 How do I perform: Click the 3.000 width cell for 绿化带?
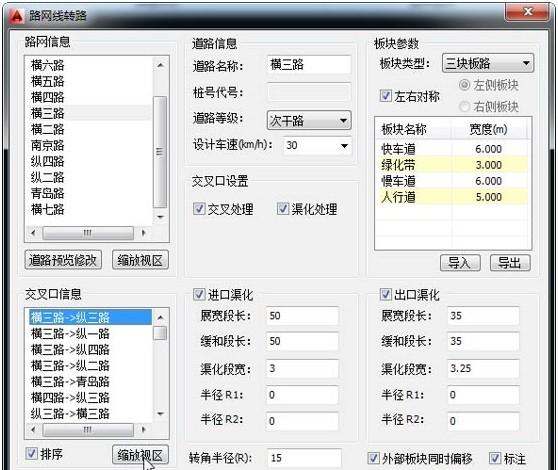pos(489,165)
